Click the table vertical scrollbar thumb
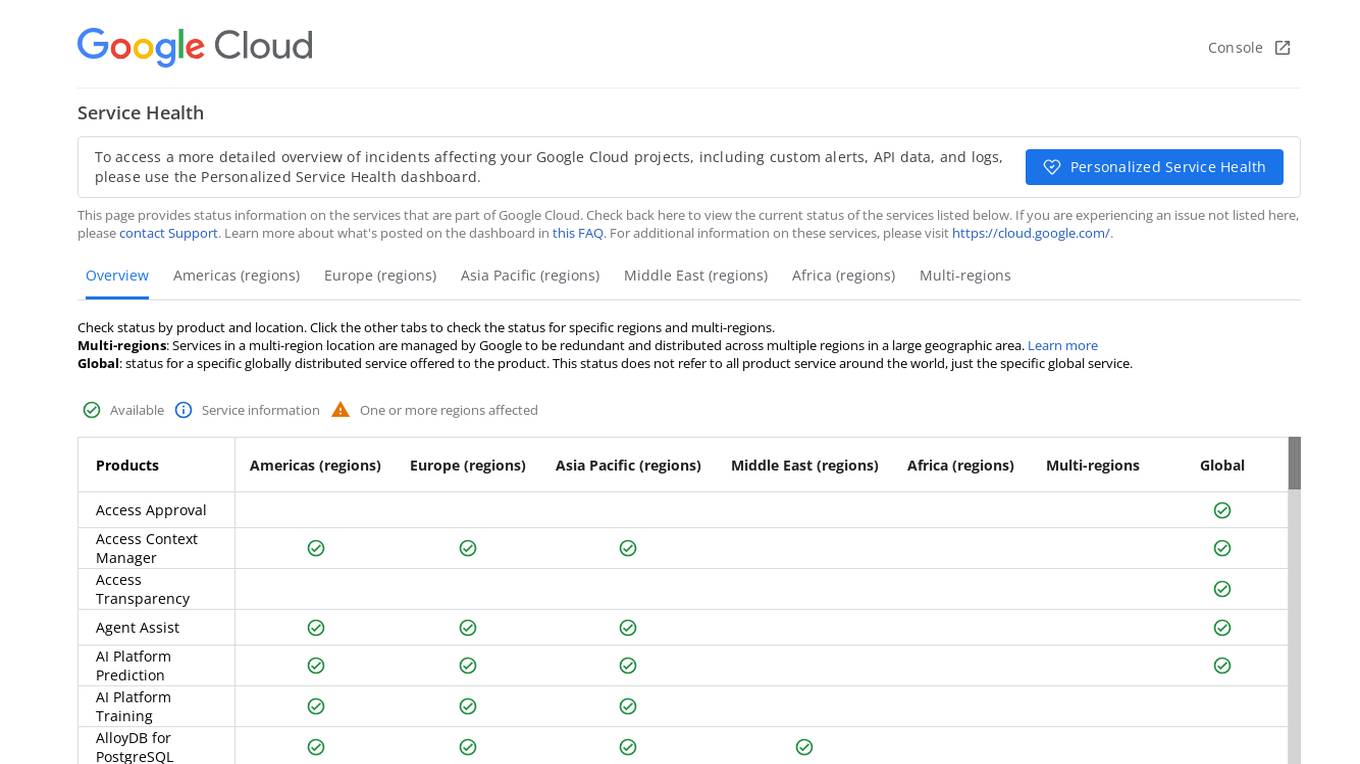 coord(1294,463)
